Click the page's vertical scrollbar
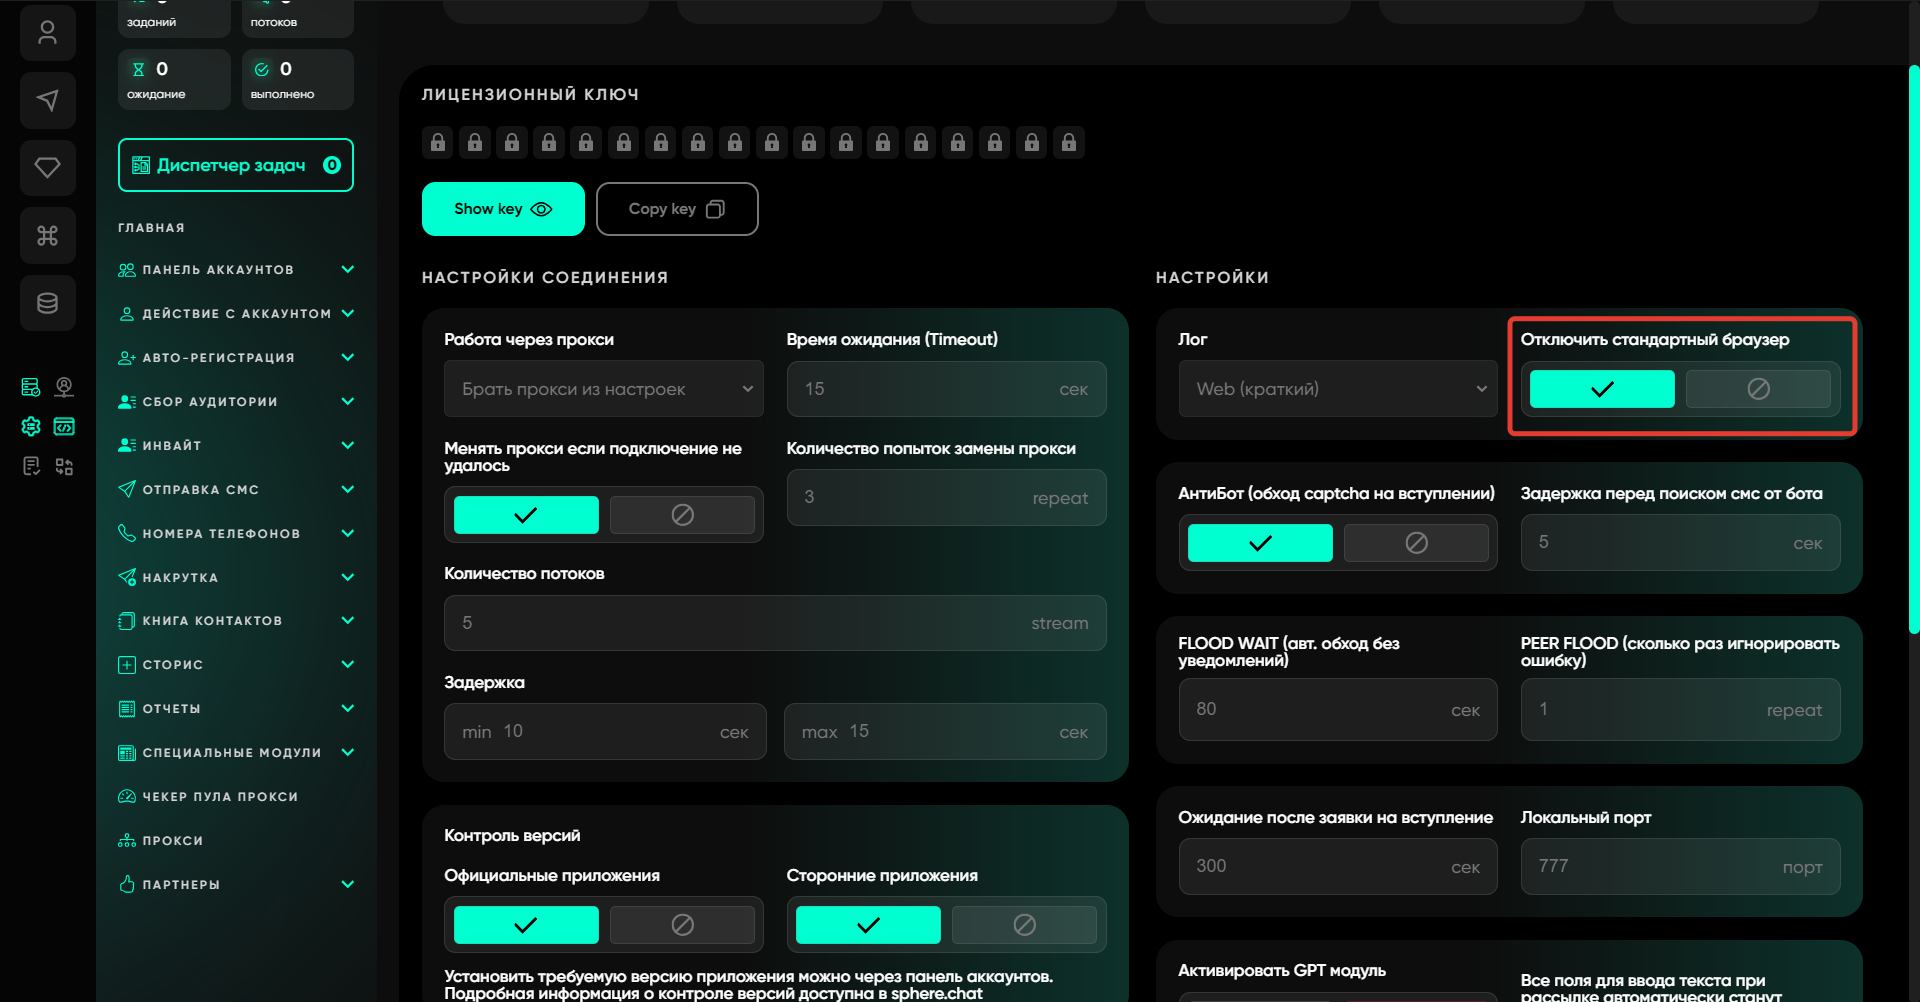 (1913, 350)
